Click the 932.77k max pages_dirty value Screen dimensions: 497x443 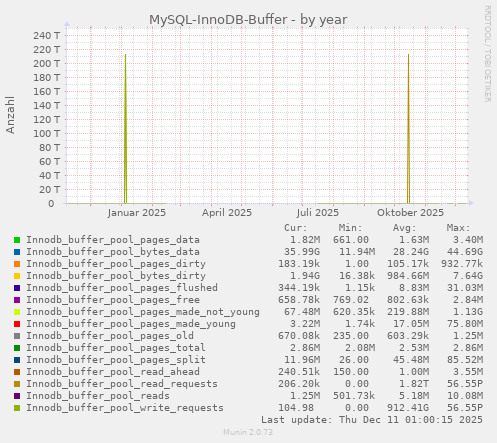click(462, 264)
